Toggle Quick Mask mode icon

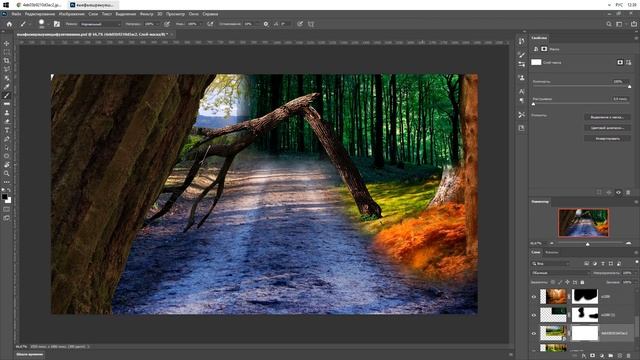pos(7,209)
